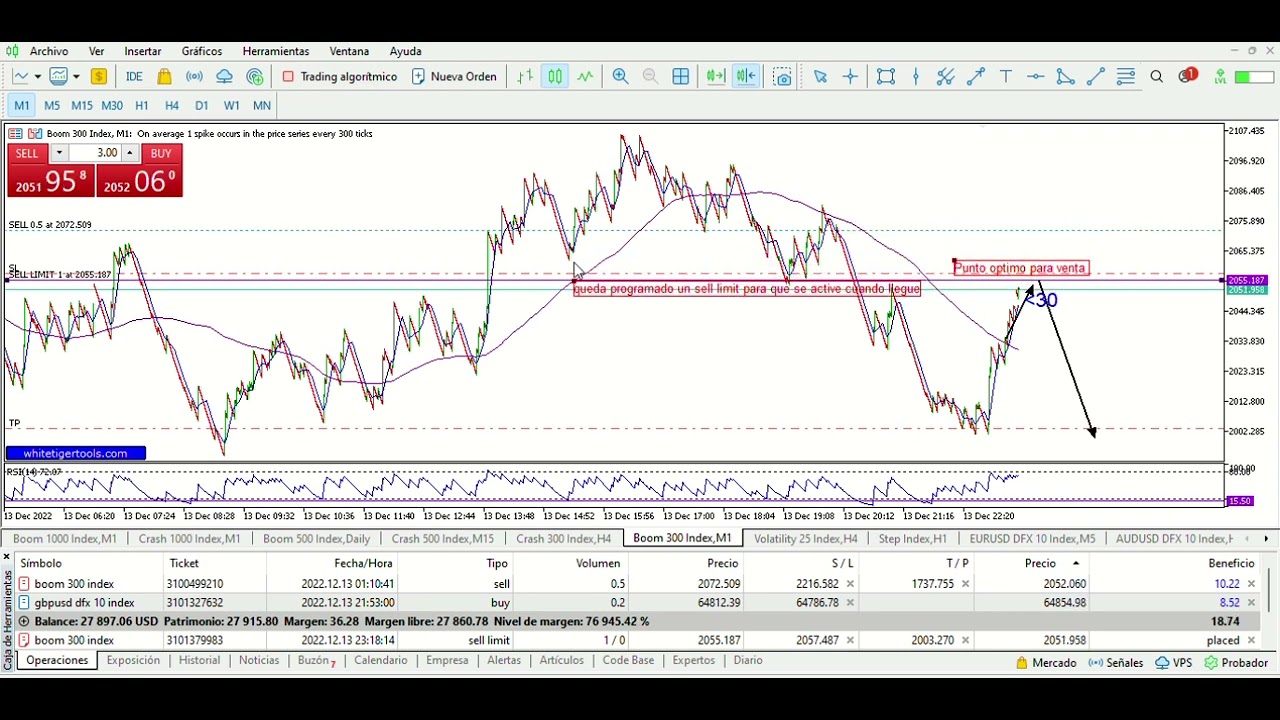Zoom in on the chart

(x=620, y=77)
